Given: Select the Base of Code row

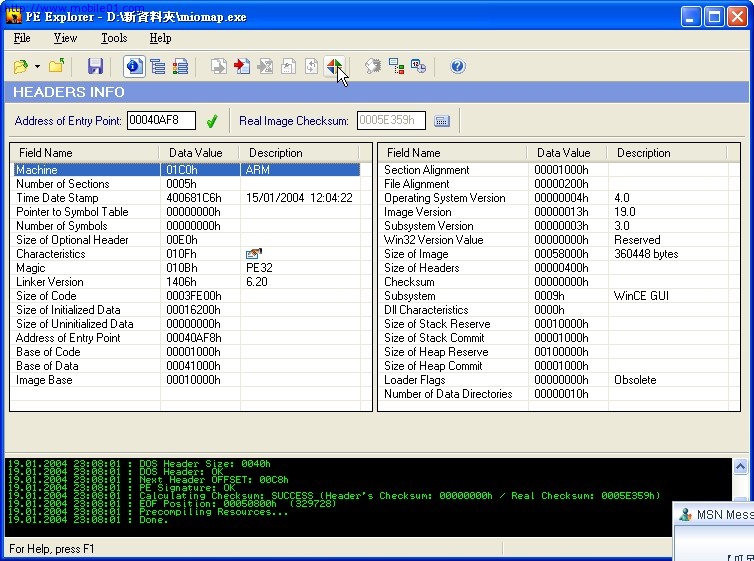Looking at the screenshot, I should coord(187,351).
